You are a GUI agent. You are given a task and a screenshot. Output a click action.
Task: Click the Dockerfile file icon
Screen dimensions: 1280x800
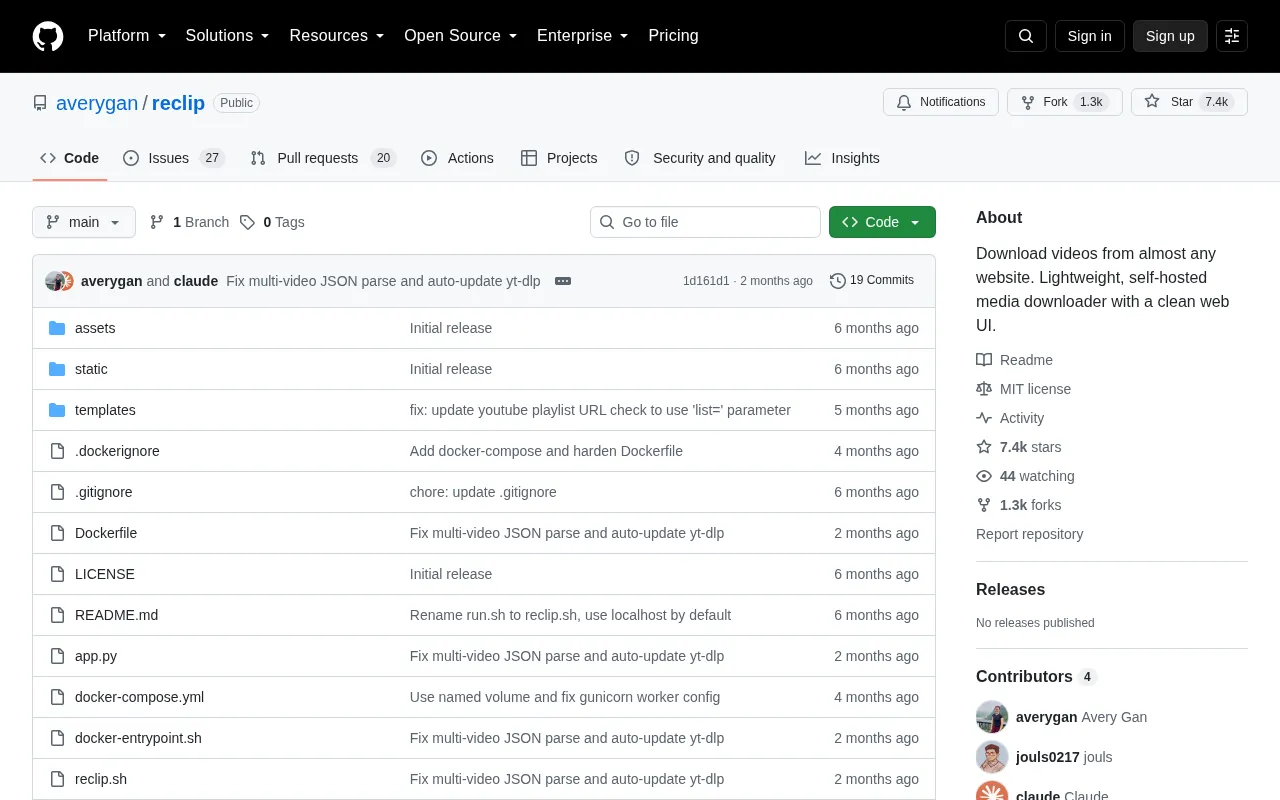[x=57, y=533]
